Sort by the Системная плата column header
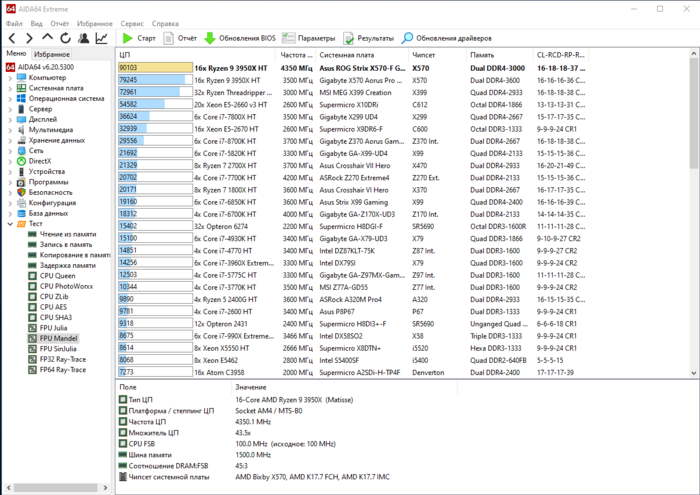Screen dimensions: 700x495 [362, 55]
